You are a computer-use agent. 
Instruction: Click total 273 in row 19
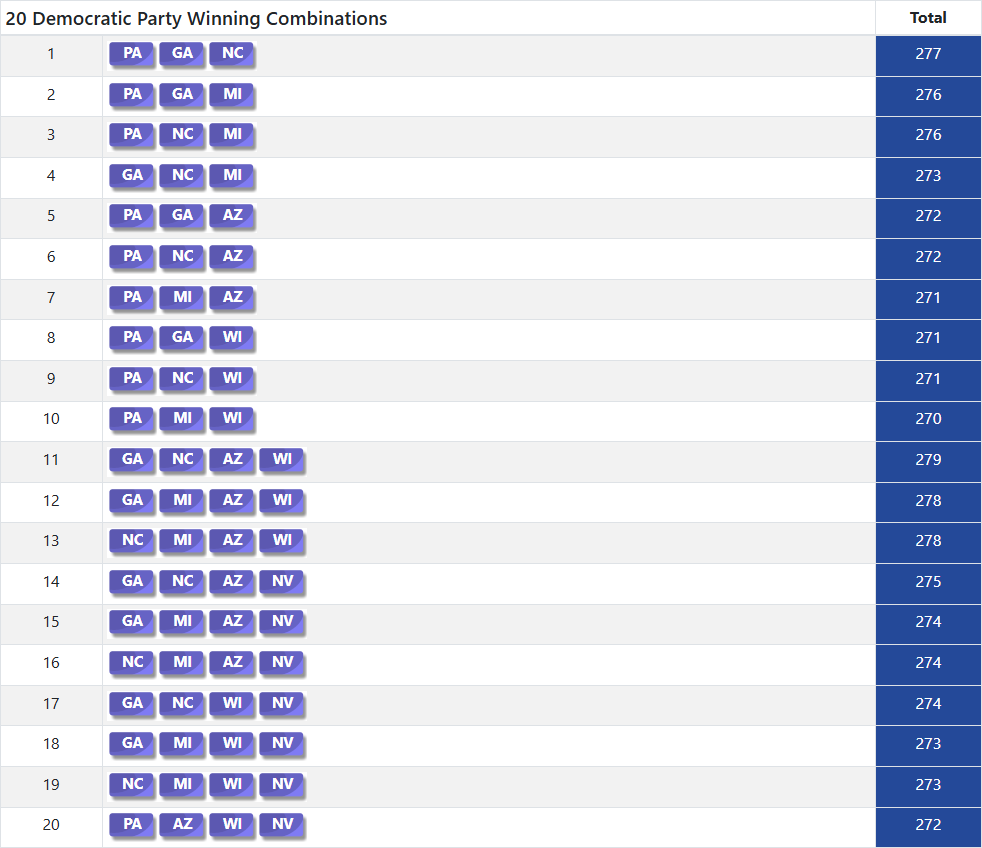[928, 785]
